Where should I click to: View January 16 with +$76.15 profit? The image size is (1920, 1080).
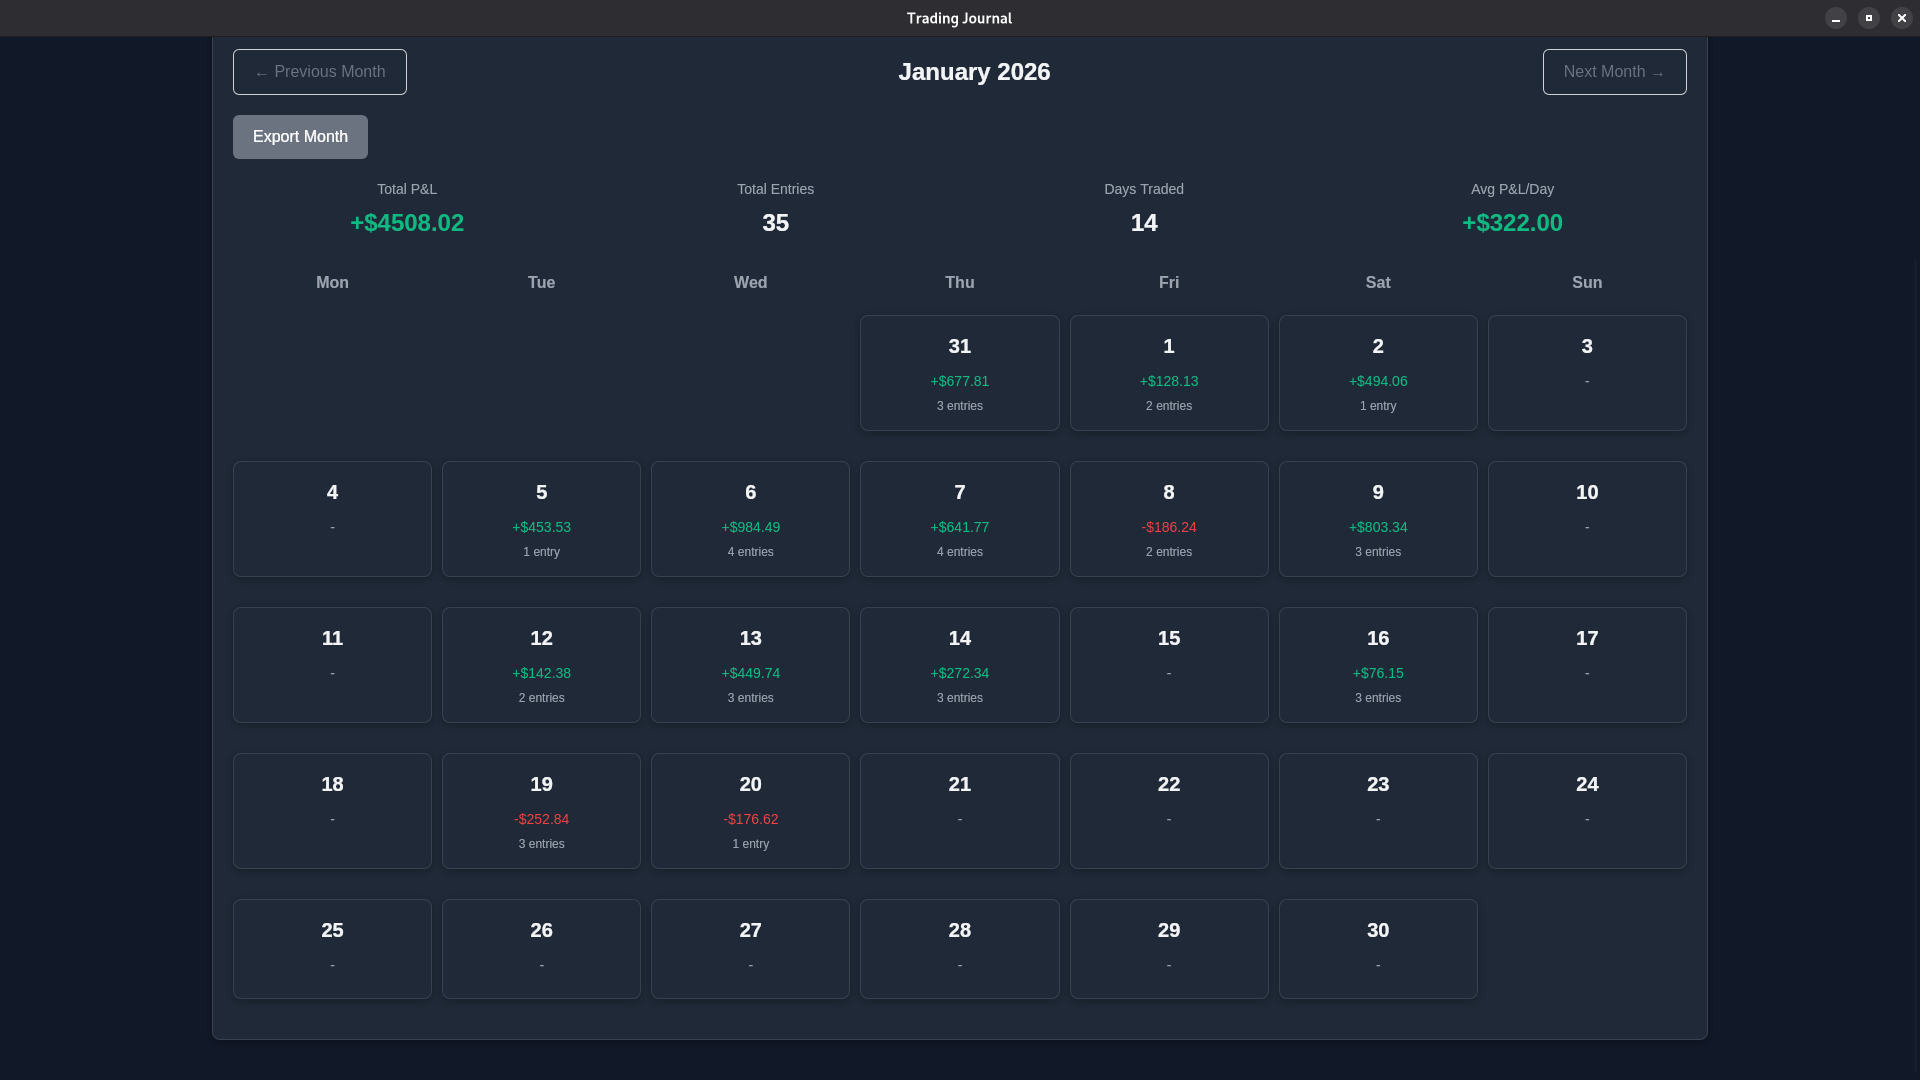click(1377, 664)
